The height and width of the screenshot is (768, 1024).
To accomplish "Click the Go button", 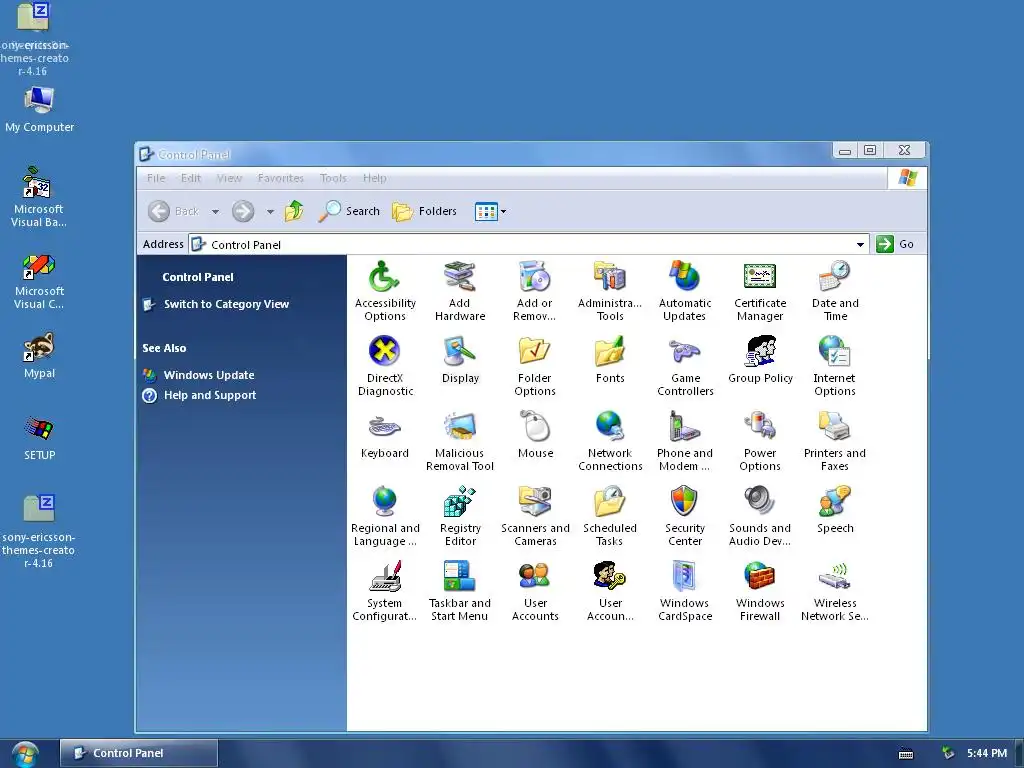I will coord(895,244).
